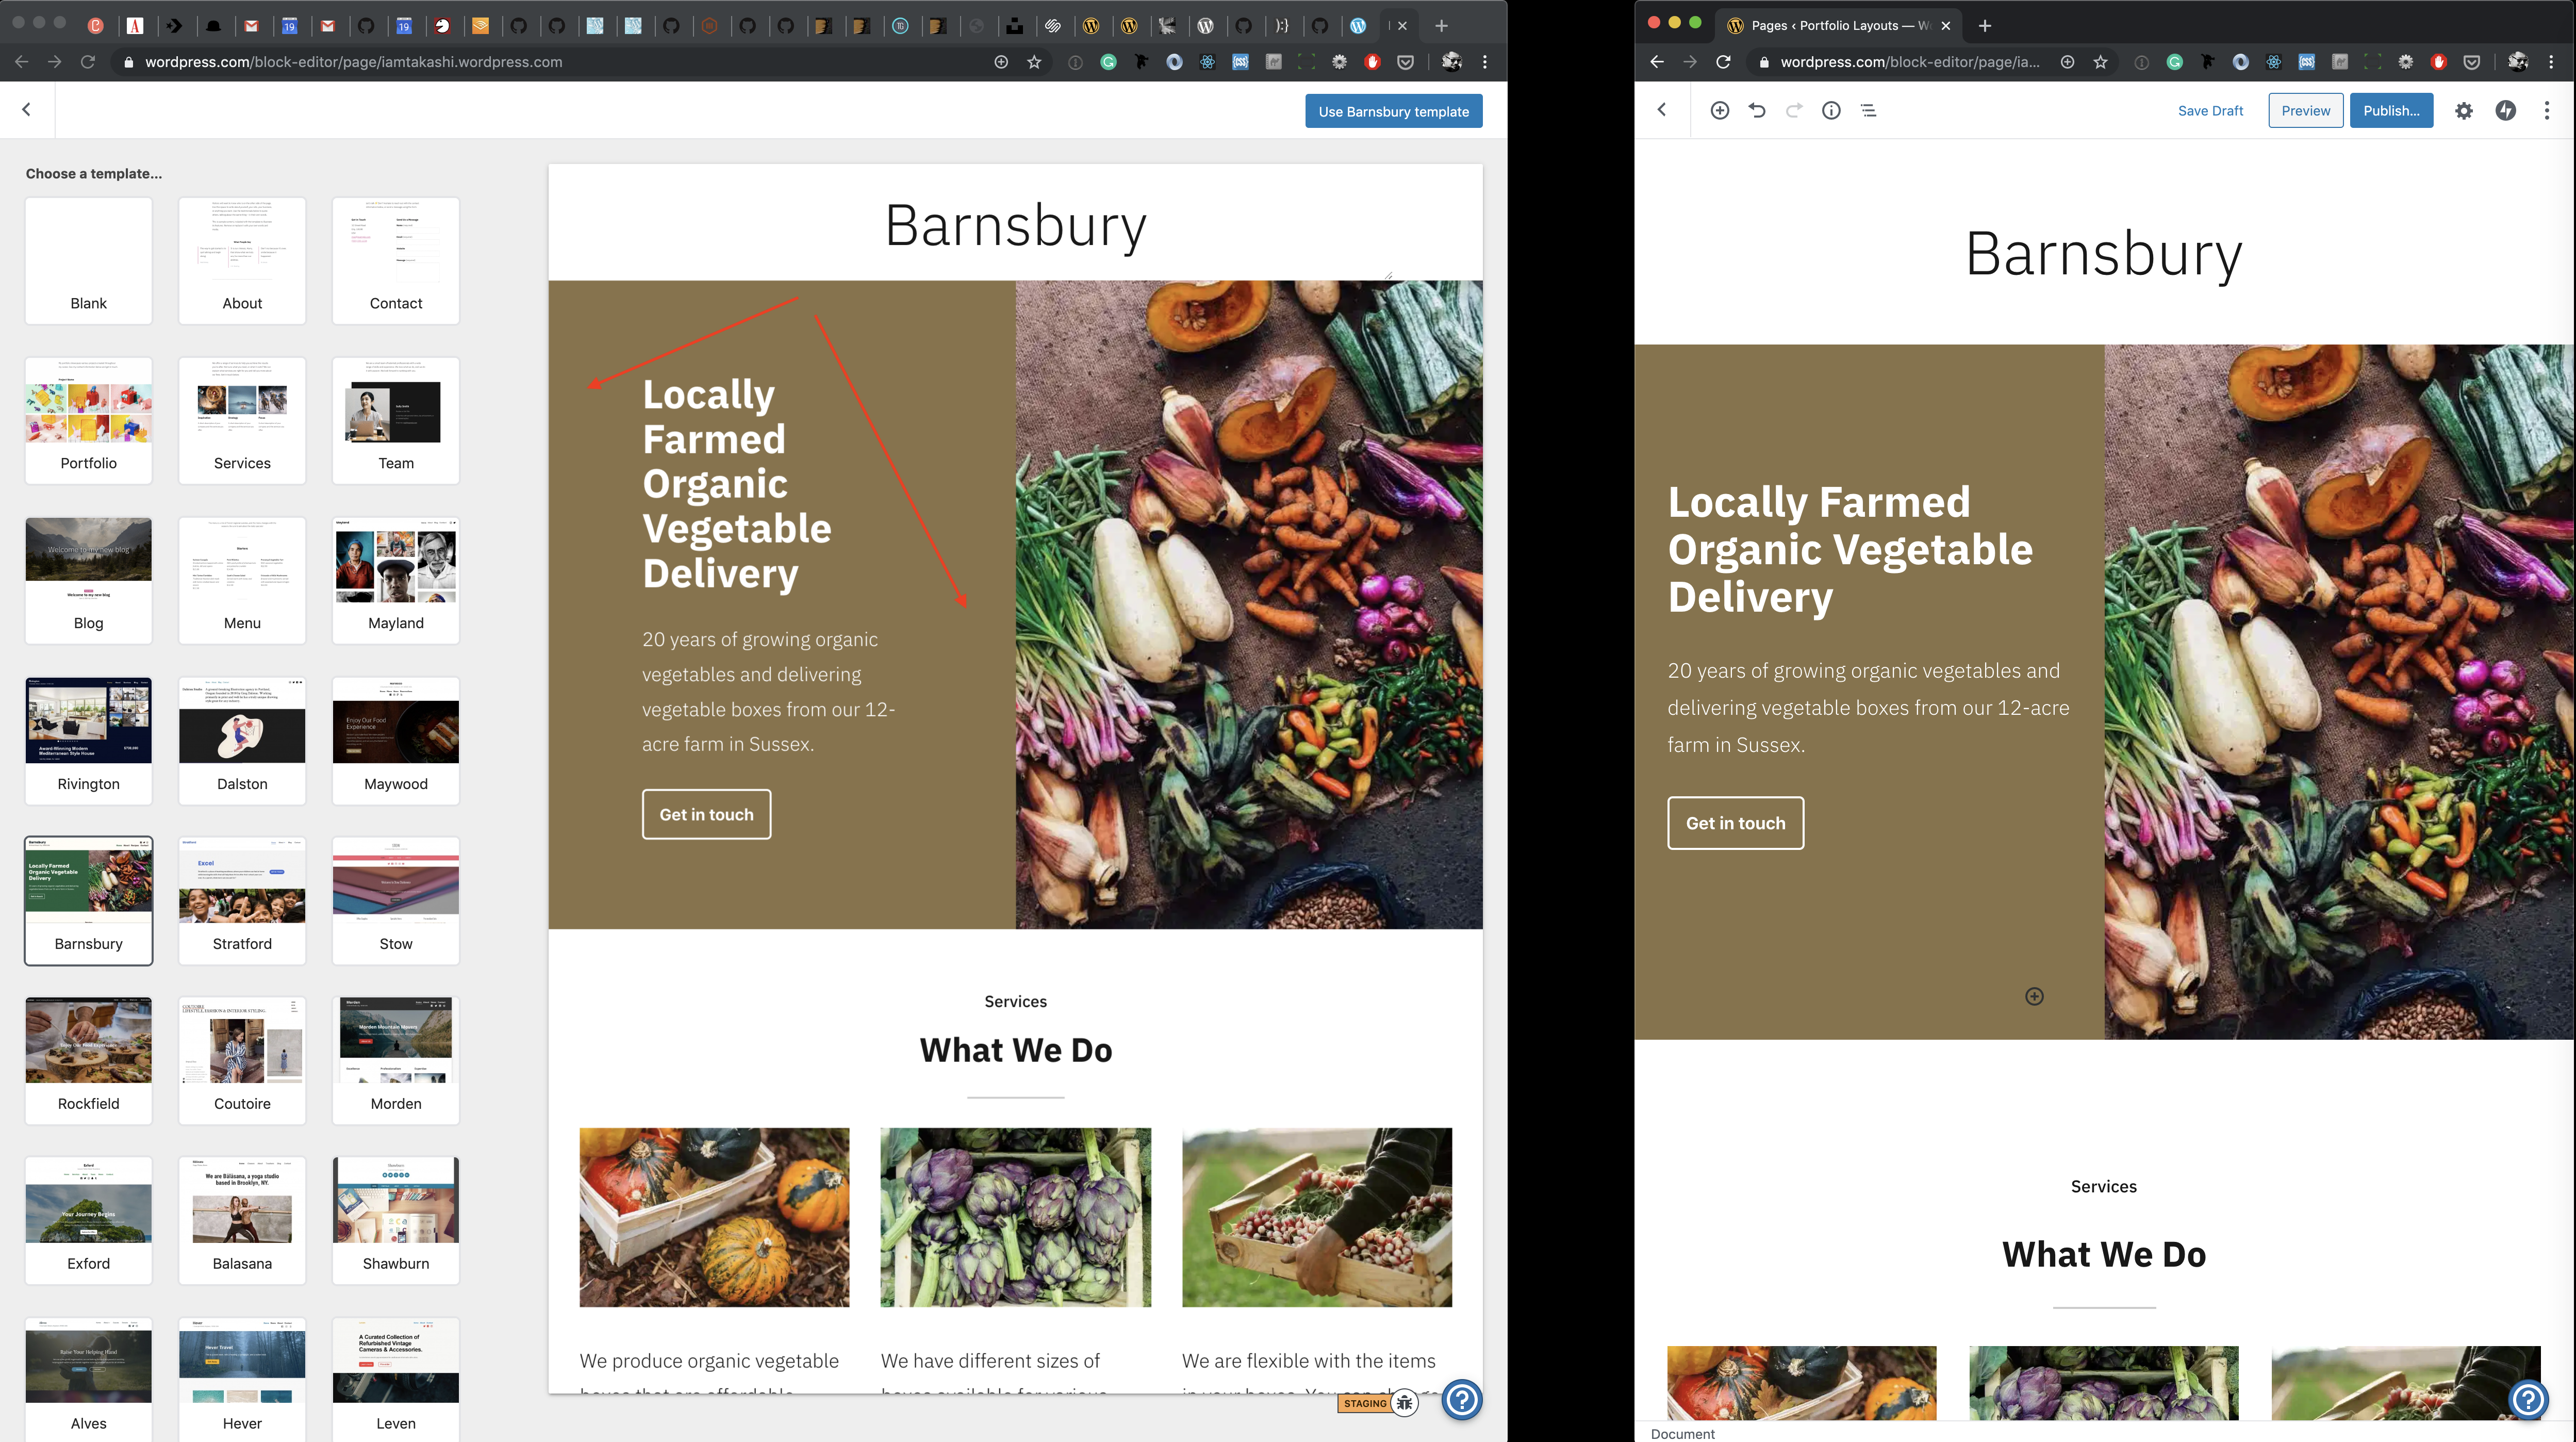Open block navigation list icon
Viewport: 2576px width, 1442px height.
click(x=1868, y=110)
